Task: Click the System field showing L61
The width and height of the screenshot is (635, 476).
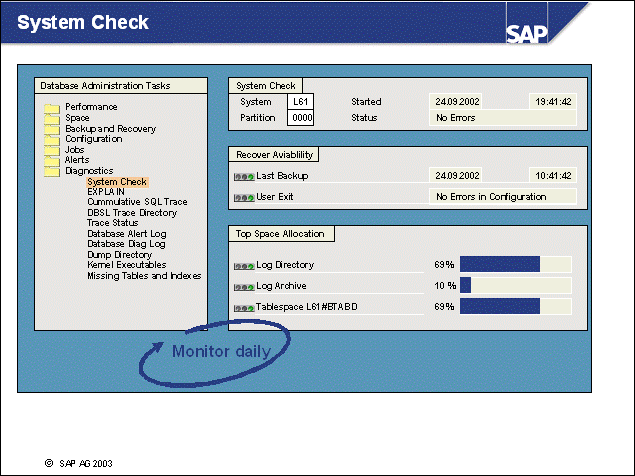Action: (300, 102)
